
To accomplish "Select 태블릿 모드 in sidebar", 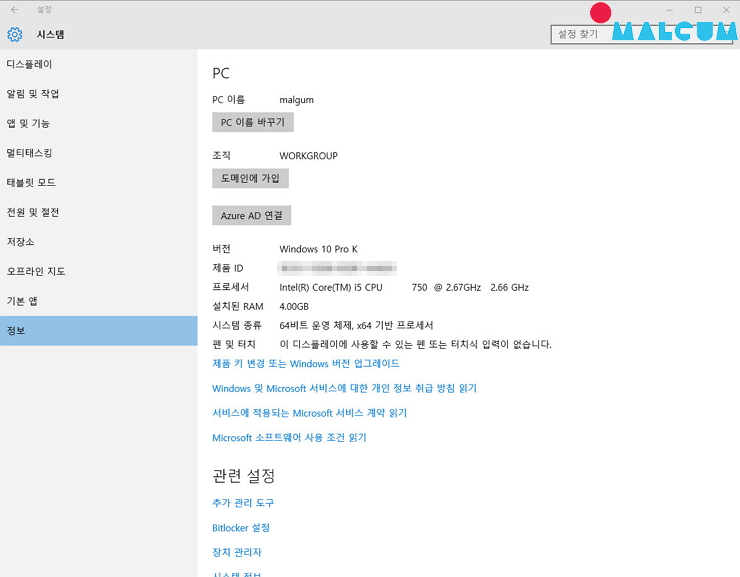I will (99, 183).
